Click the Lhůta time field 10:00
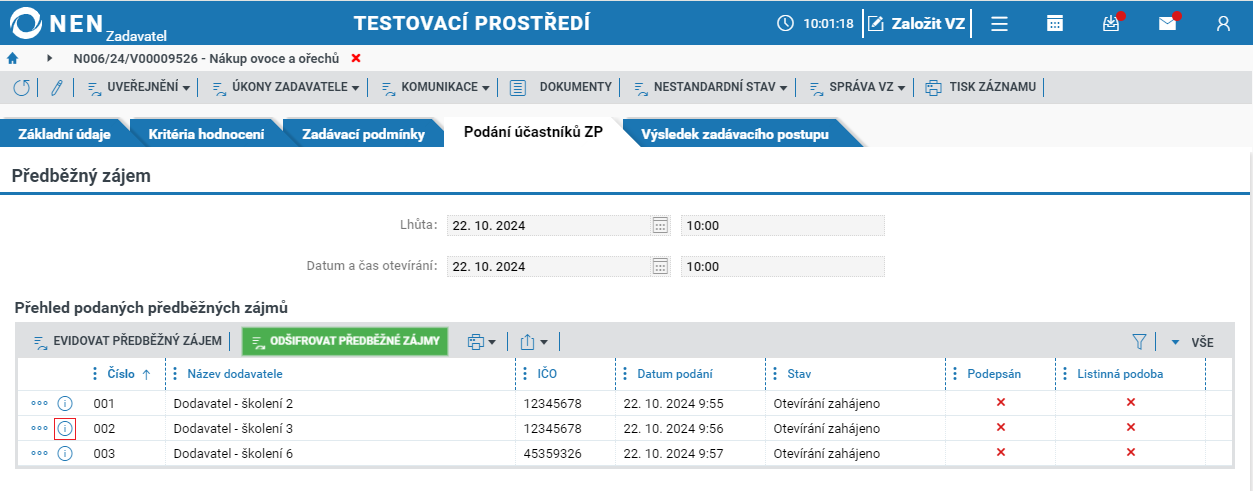The image size is (1253, 491). pos(782,225)
